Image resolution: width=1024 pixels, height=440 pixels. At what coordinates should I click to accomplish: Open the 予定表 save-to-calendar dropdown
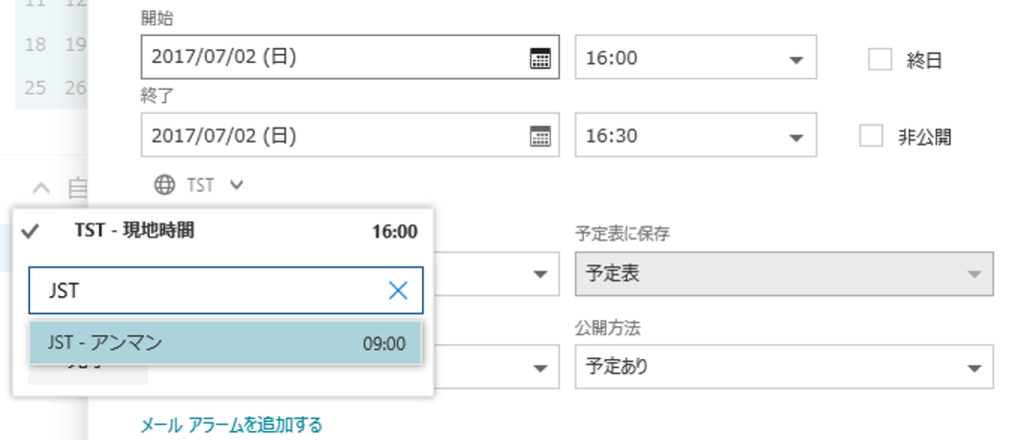[x=784, y=274]
